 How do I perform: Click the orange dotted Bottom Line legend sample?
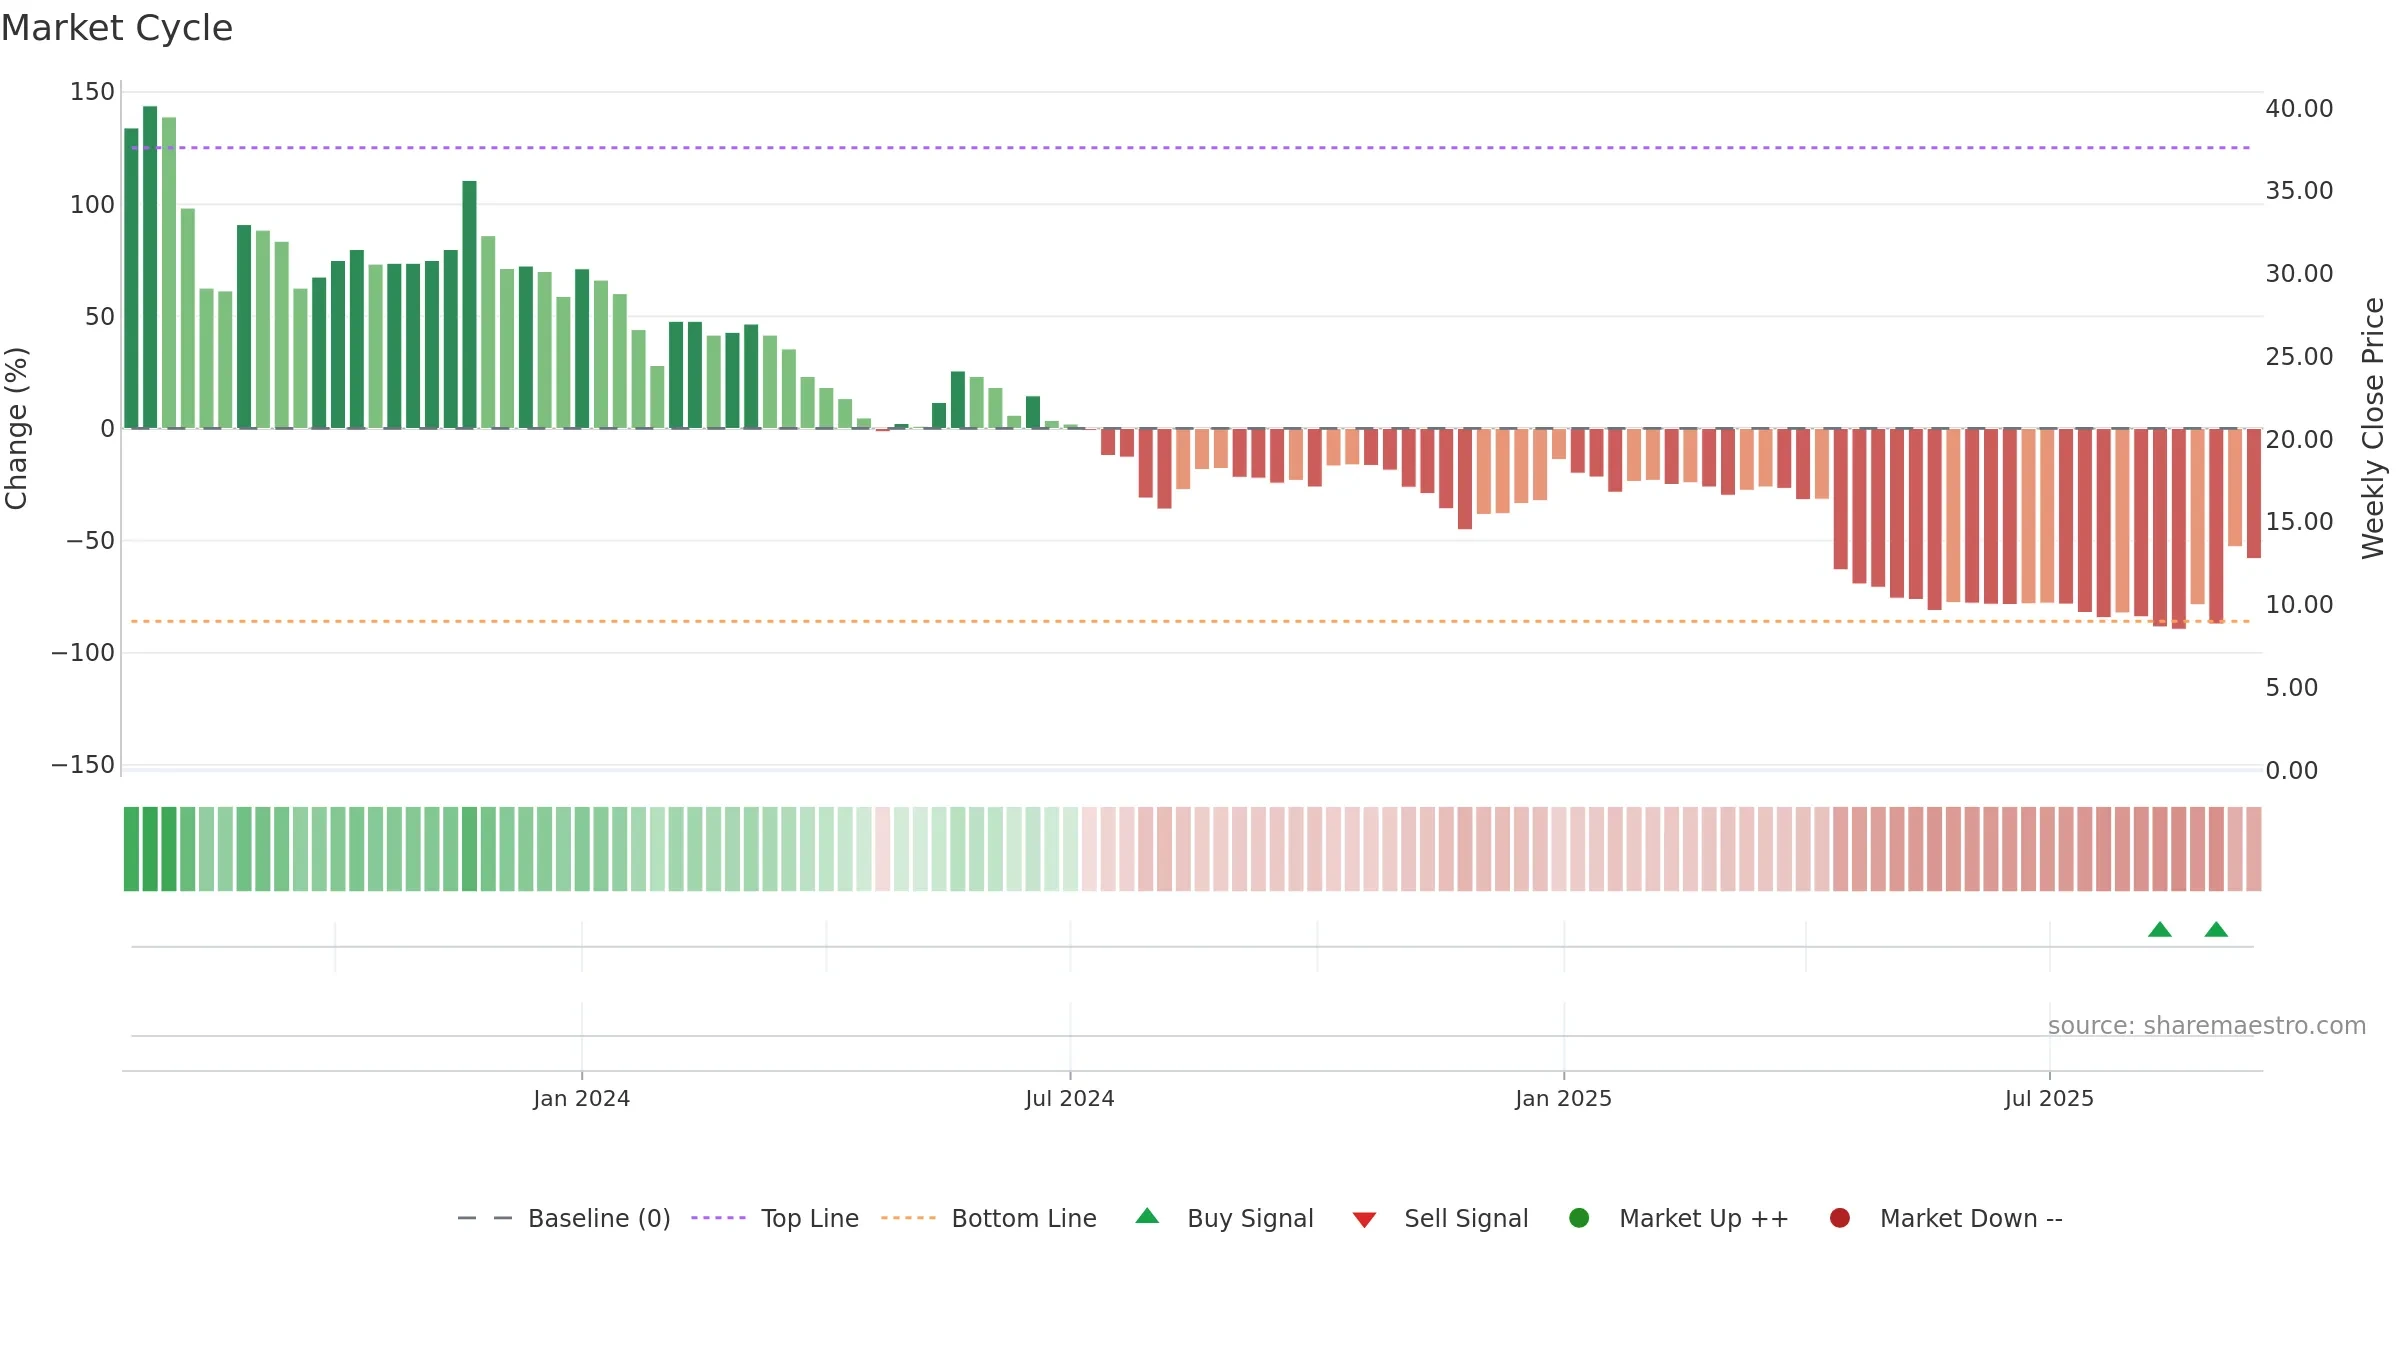click(908, 1218)
